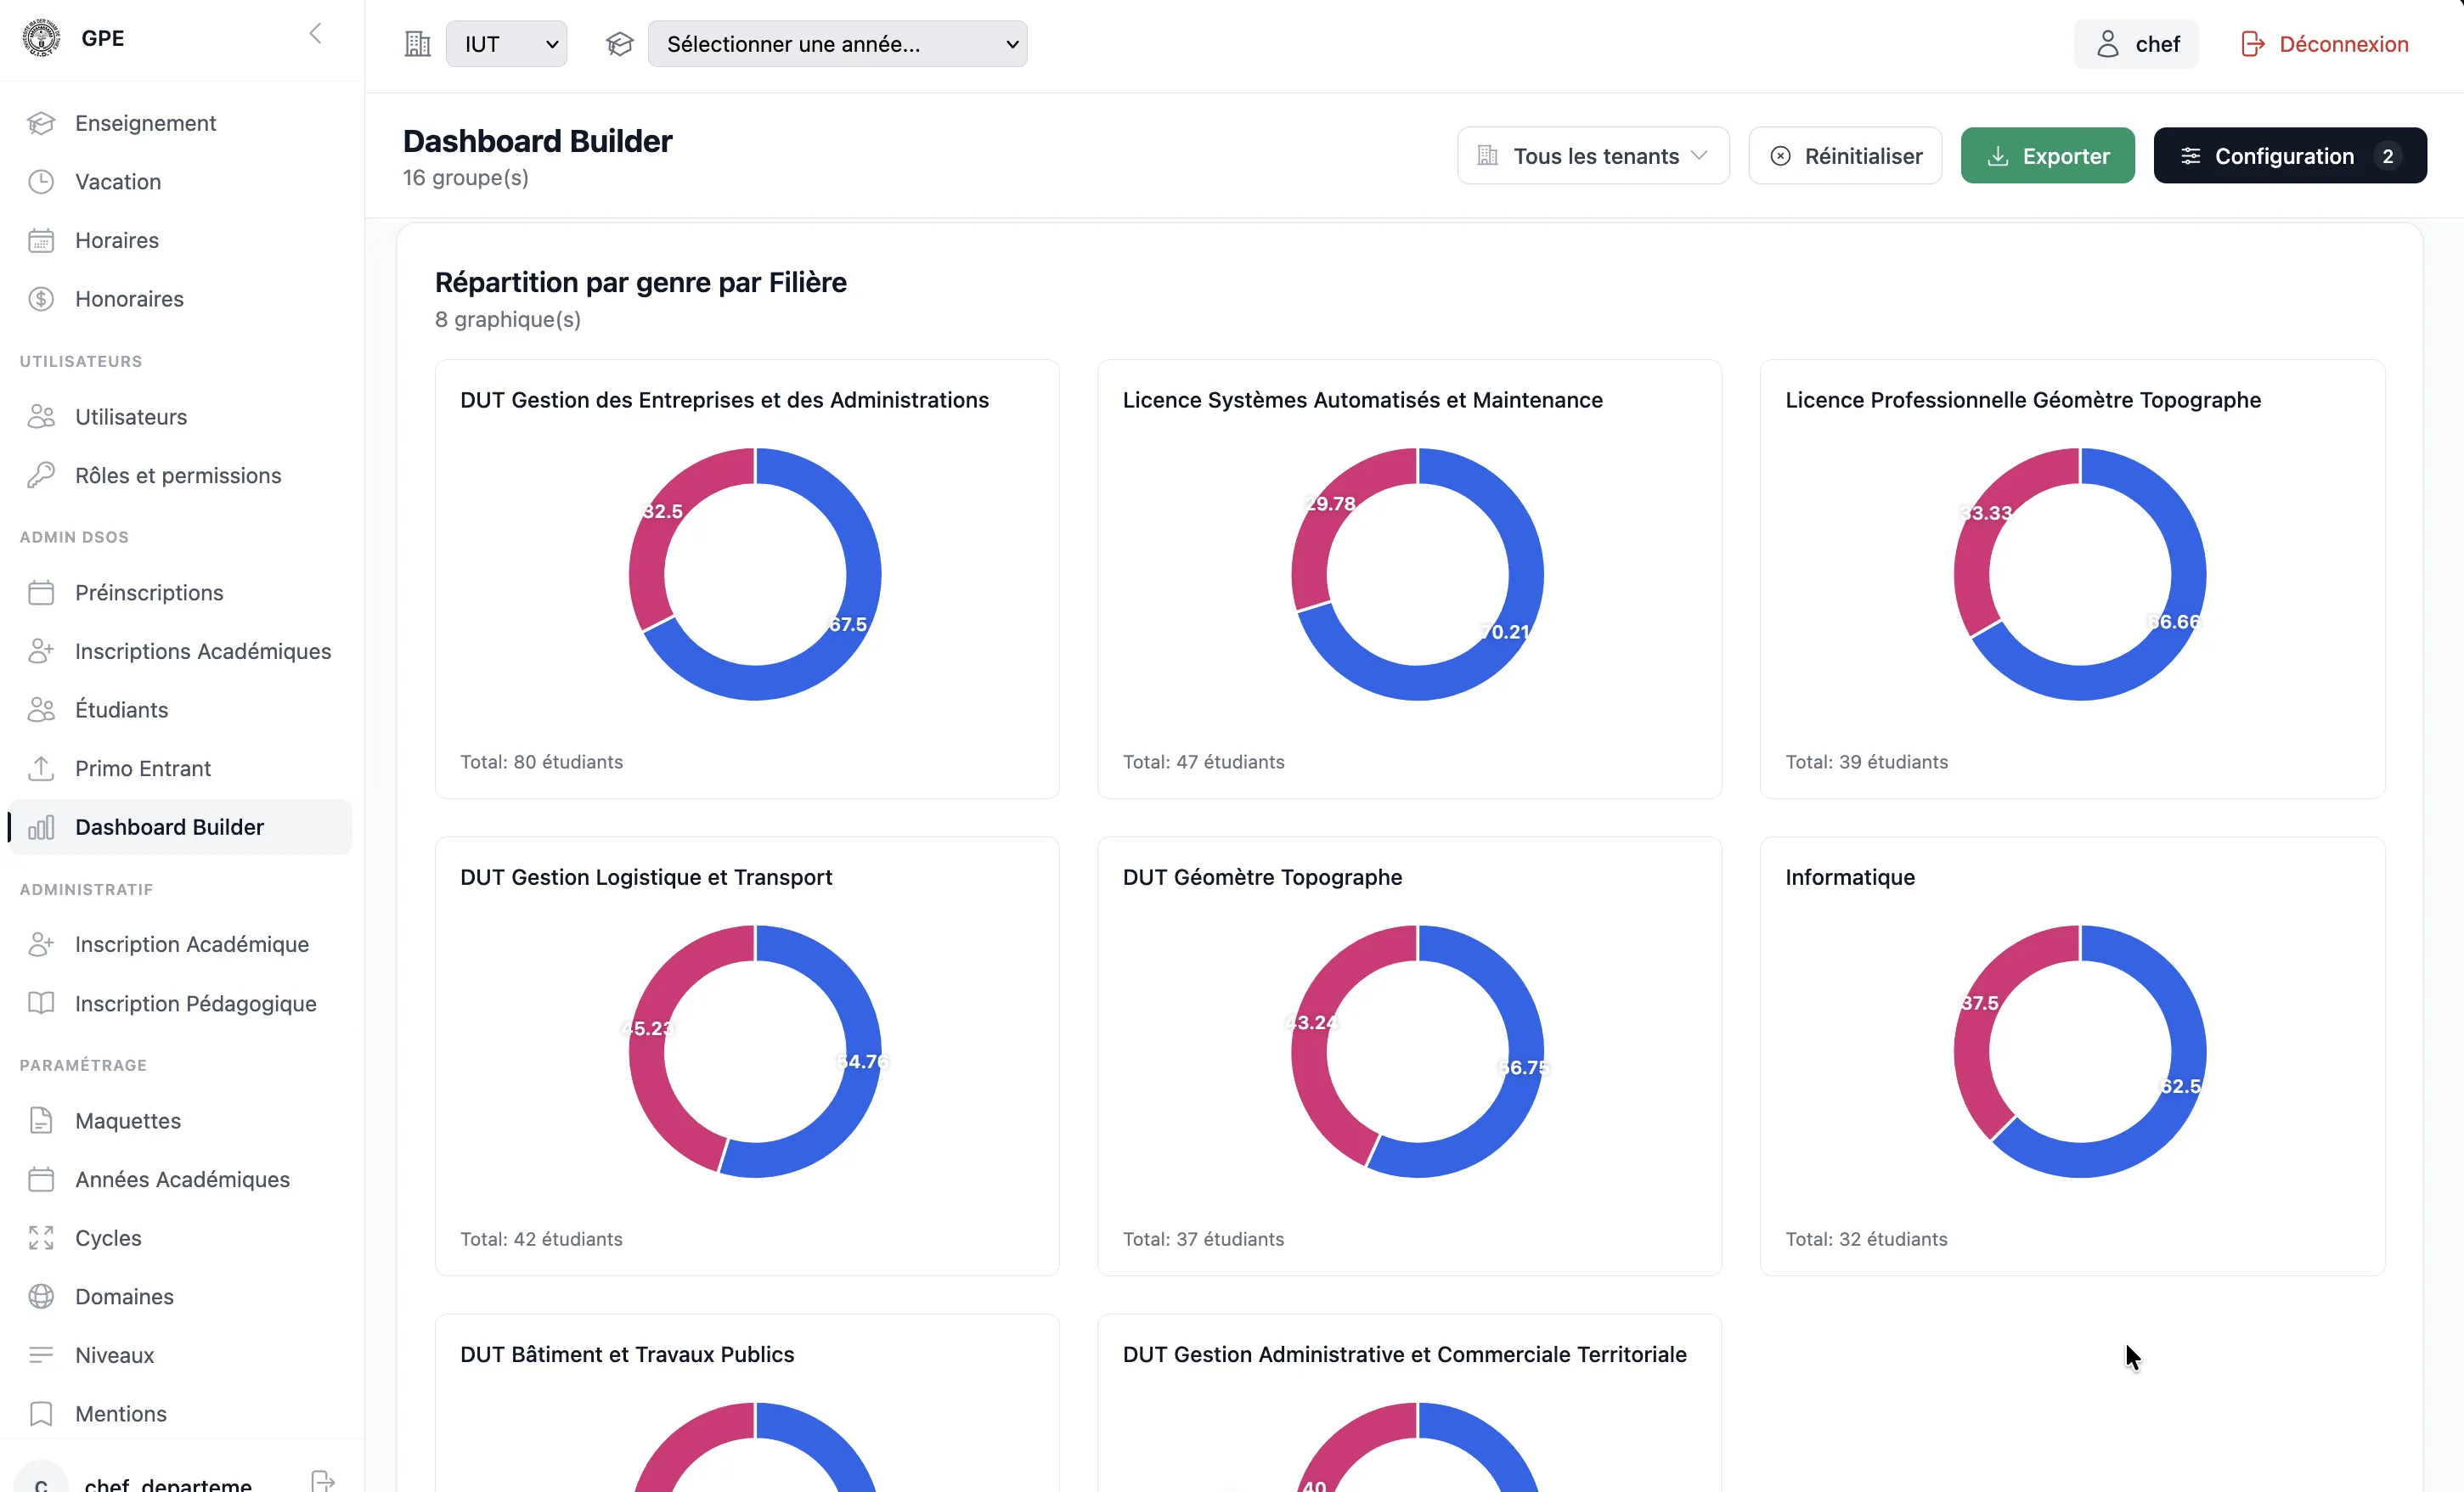Click the Utilisateurs people icon
This screenshot has width=2464, height=1492.
click(x=41, y=417)
